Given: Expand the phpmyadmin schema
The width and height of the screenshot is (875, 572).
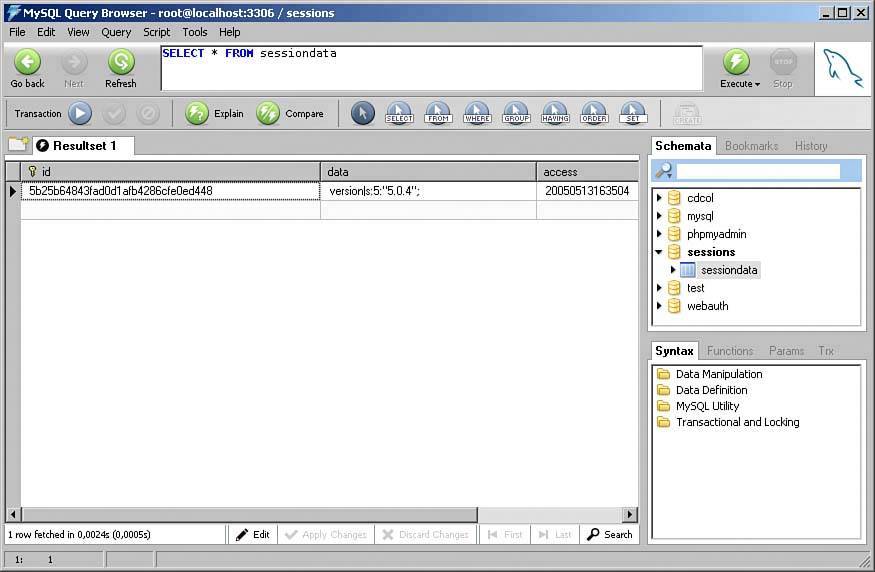Looking at the screenshot, I should coord(660,234).
